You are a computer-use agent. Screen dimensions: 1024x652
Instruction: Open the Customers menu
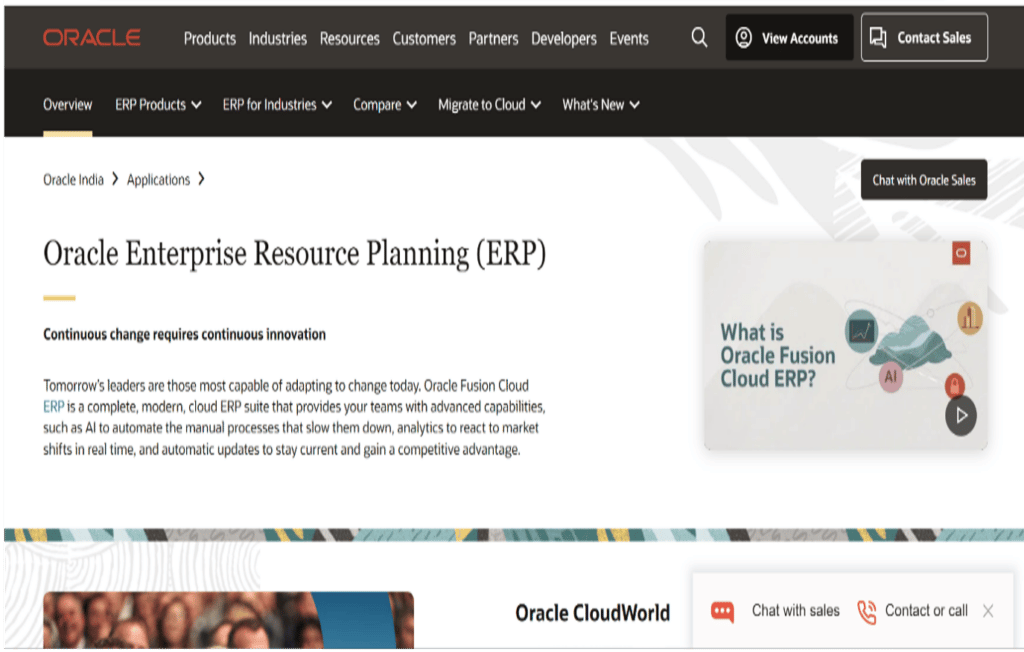tap(424, 39)
